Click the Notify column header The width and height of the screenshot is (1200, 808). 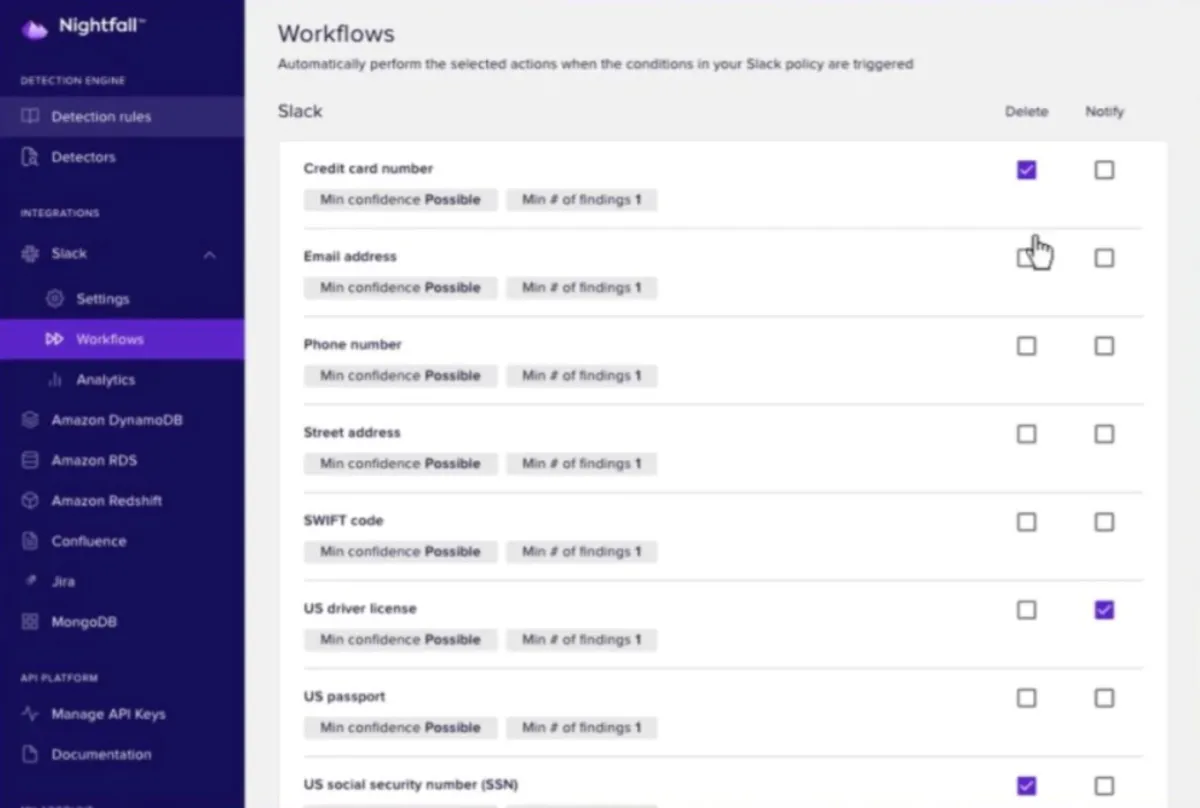1105,112
